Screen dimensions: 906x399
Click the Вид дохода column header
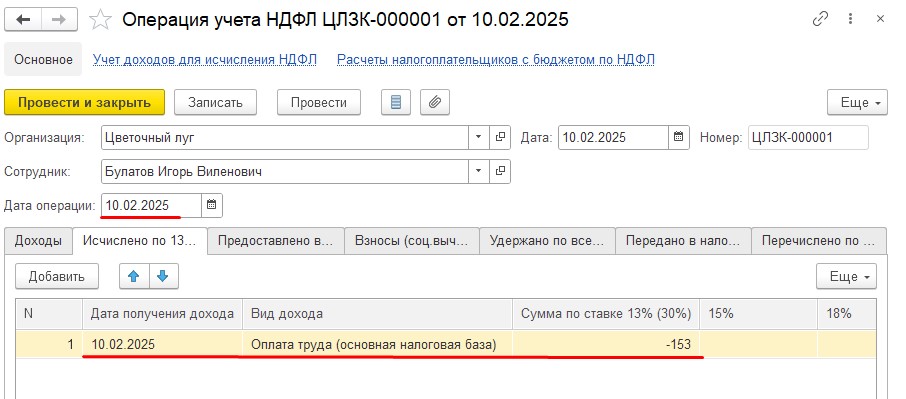pos(377,314)
